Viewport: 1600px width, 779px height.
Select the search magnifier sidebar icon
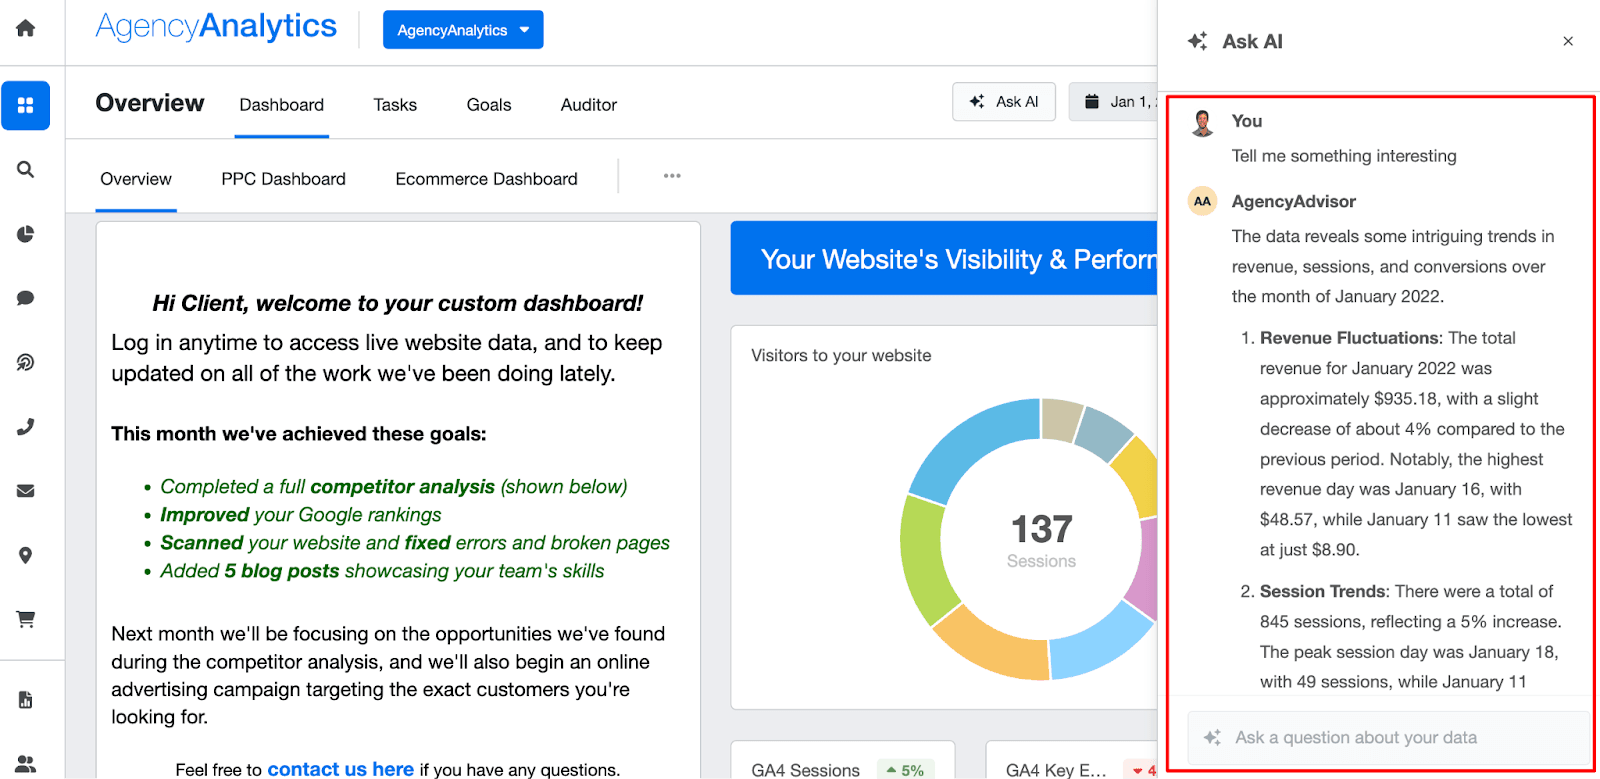coord(26,170)
